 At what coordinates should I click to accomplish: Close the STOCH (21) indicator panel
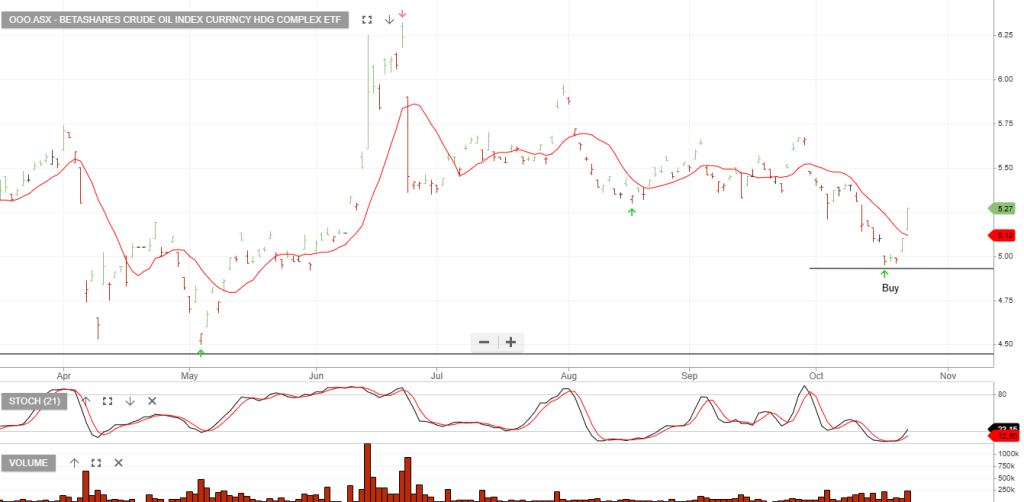click(x=152, y=401)
